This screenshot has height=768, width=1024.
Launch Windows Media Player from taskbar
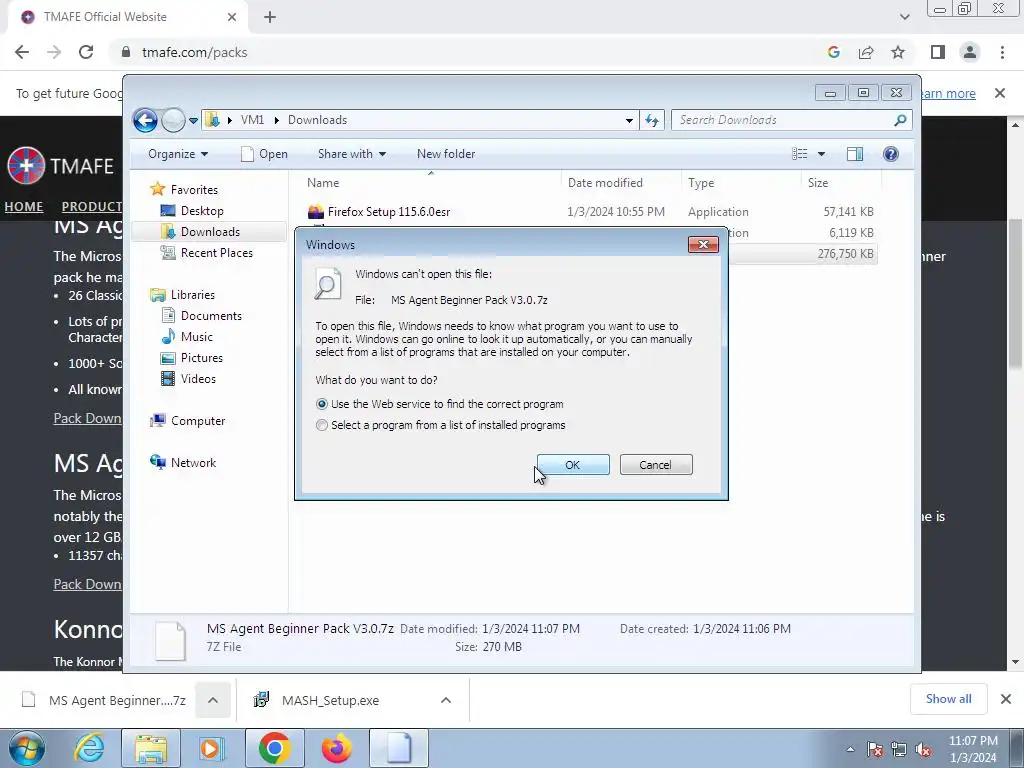click(x=211, y=748)
